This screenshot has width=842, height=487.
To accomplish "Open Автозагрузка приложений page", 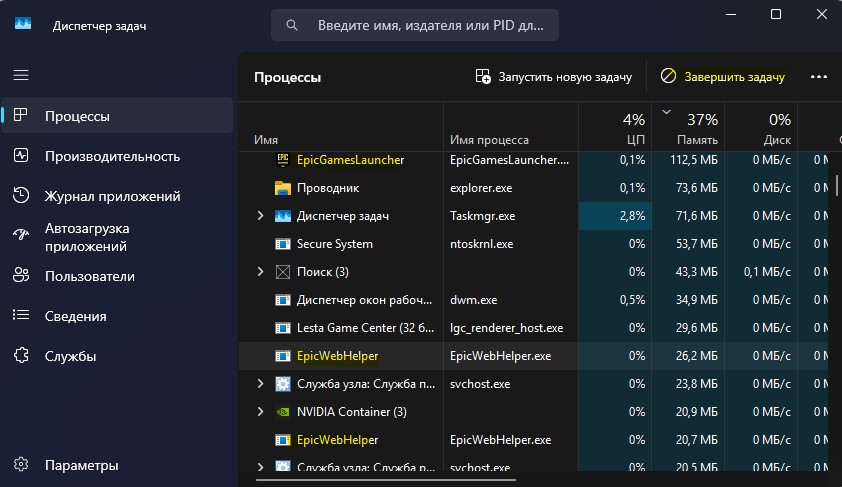I will click(x=86, y=237).
